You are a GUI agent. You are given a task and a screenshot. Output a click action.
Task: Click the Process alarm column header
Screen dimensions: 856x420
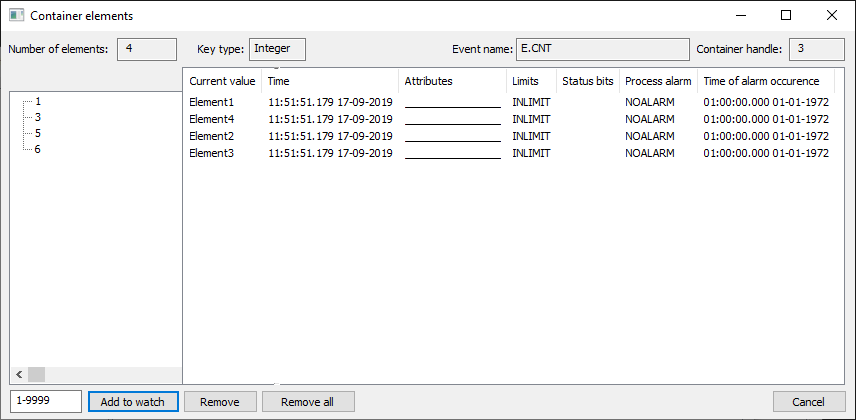pos(657,81)
